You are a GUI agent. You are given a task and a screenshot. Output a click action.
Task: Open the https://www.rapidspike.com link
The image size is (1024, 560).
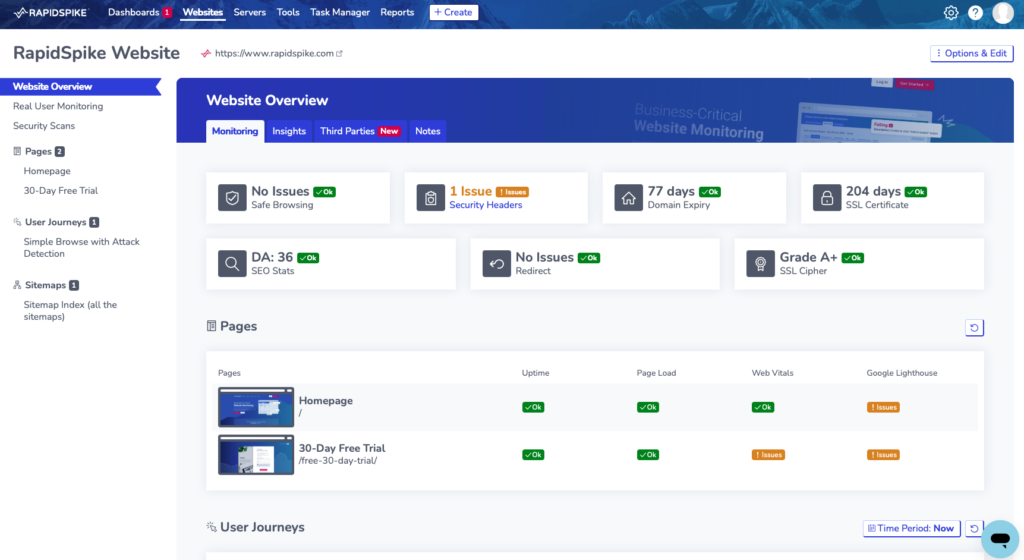[x=274, y=54]
